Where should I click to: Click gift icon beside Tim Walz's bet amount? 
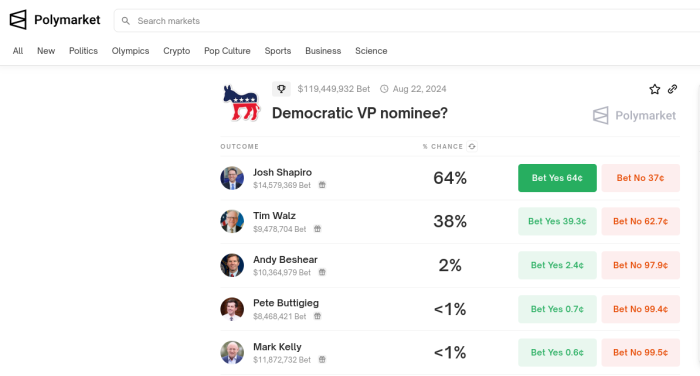[x=317, y=229]
